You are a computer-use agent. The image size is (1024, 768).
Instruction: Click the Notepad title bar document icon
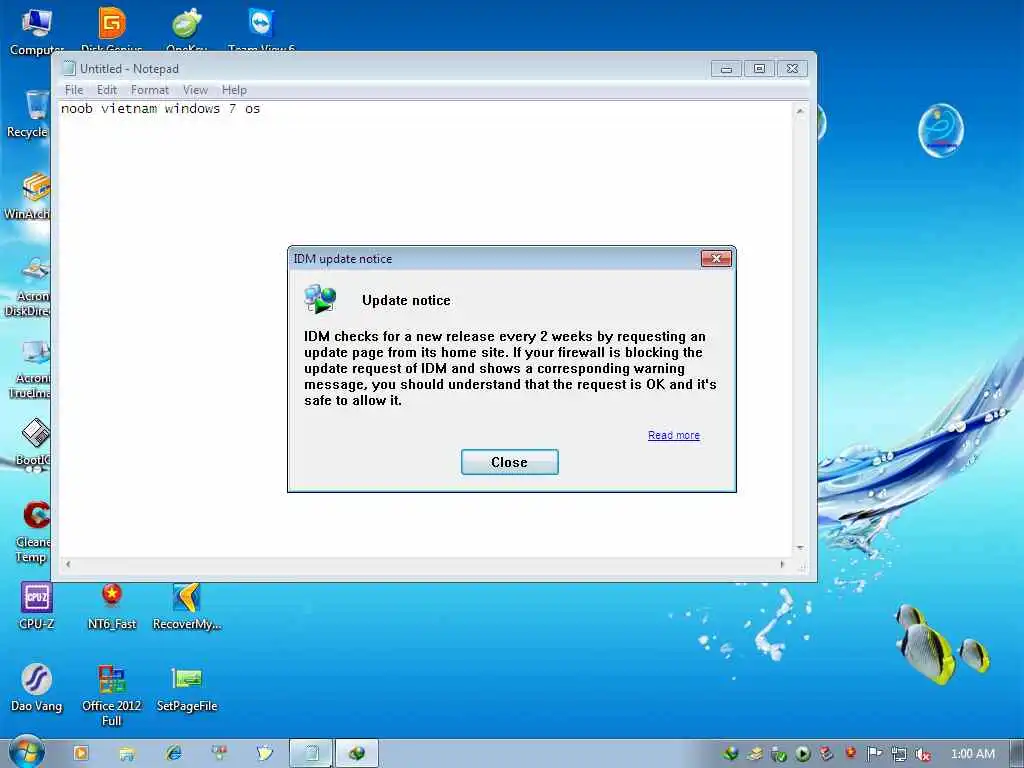(69, 68)
